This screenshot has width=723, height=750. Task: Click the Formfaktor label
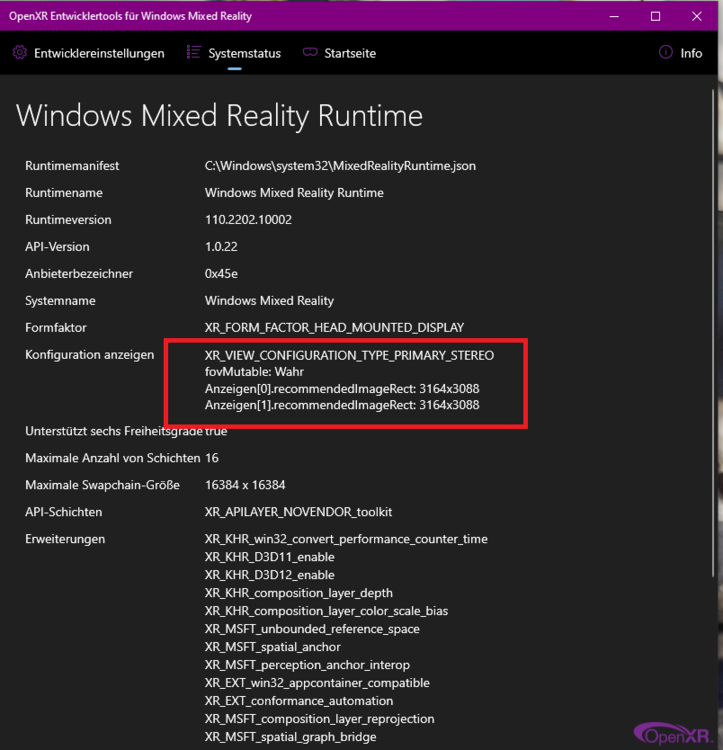(x=56, y=328)
